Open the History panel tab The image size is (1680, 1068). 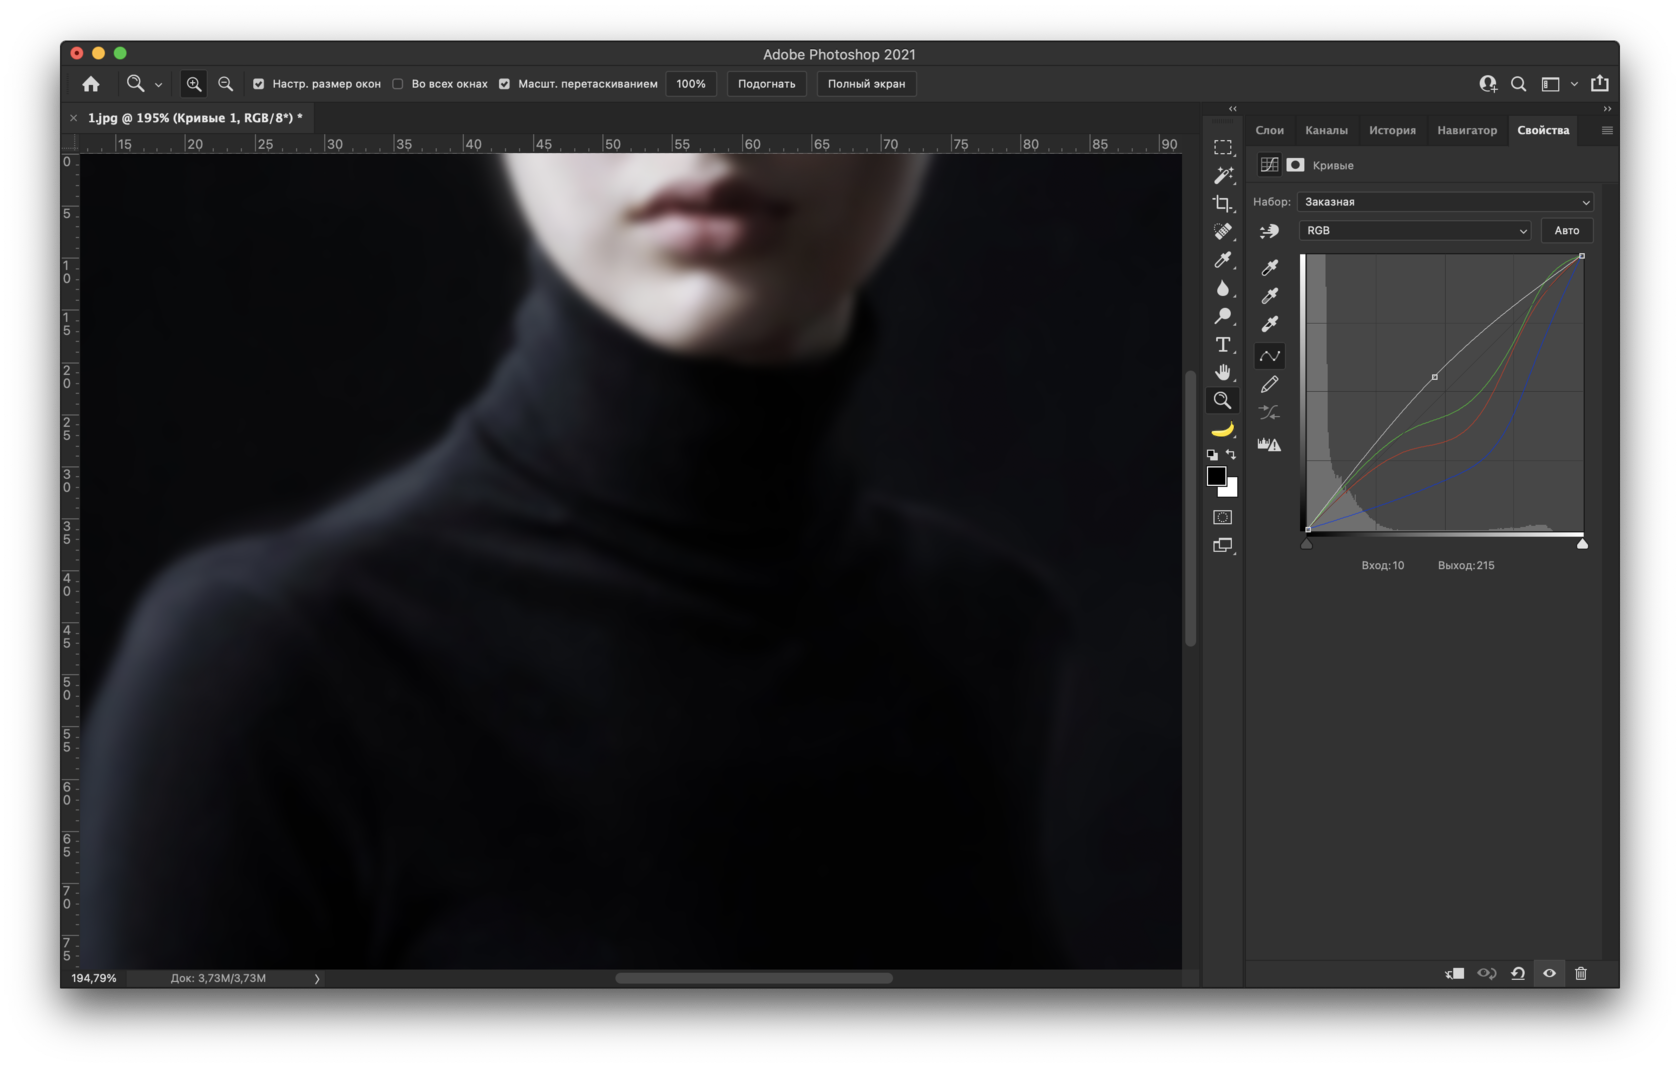tap(1392, 130)
